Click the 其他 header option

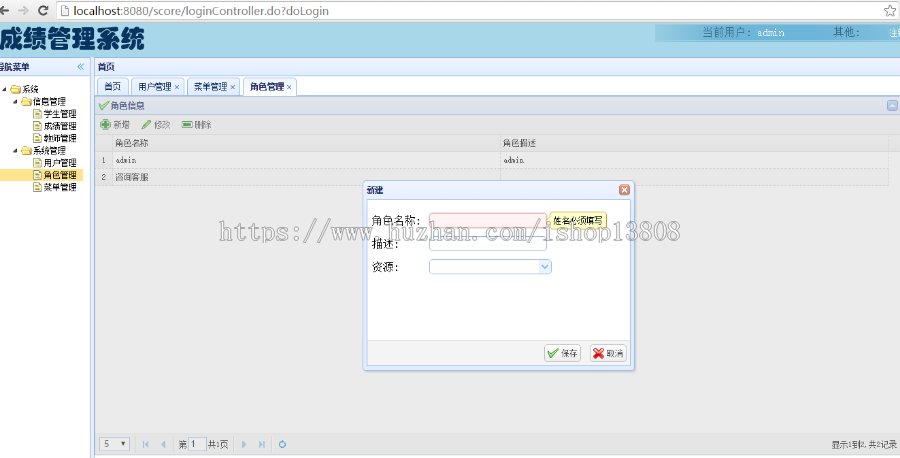pyautogui.click(x=847, y=33)
